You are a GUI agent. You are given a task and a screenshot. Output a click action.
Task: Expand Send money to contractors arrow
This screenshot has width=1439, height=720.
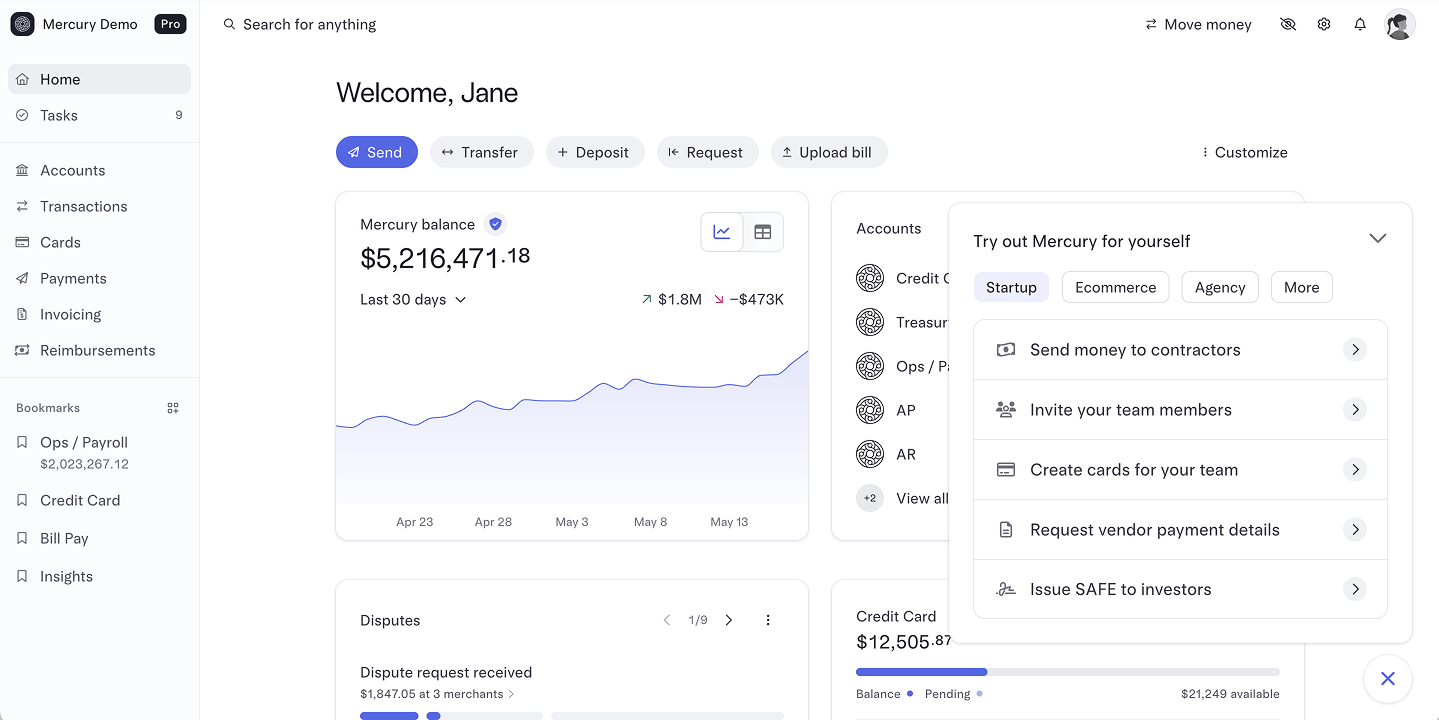click(1355, 350)
